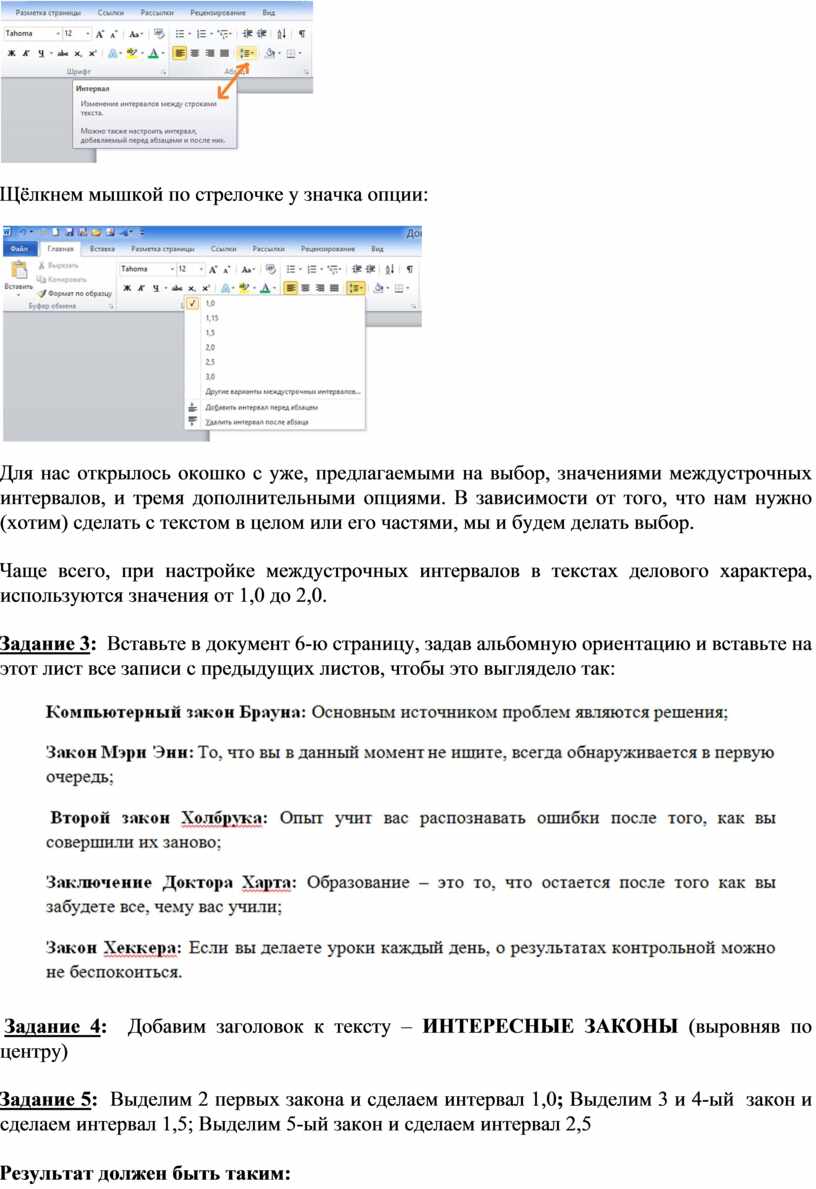
Task: Click text effects icon in tooltip screenshot
Action: point(114,53)
